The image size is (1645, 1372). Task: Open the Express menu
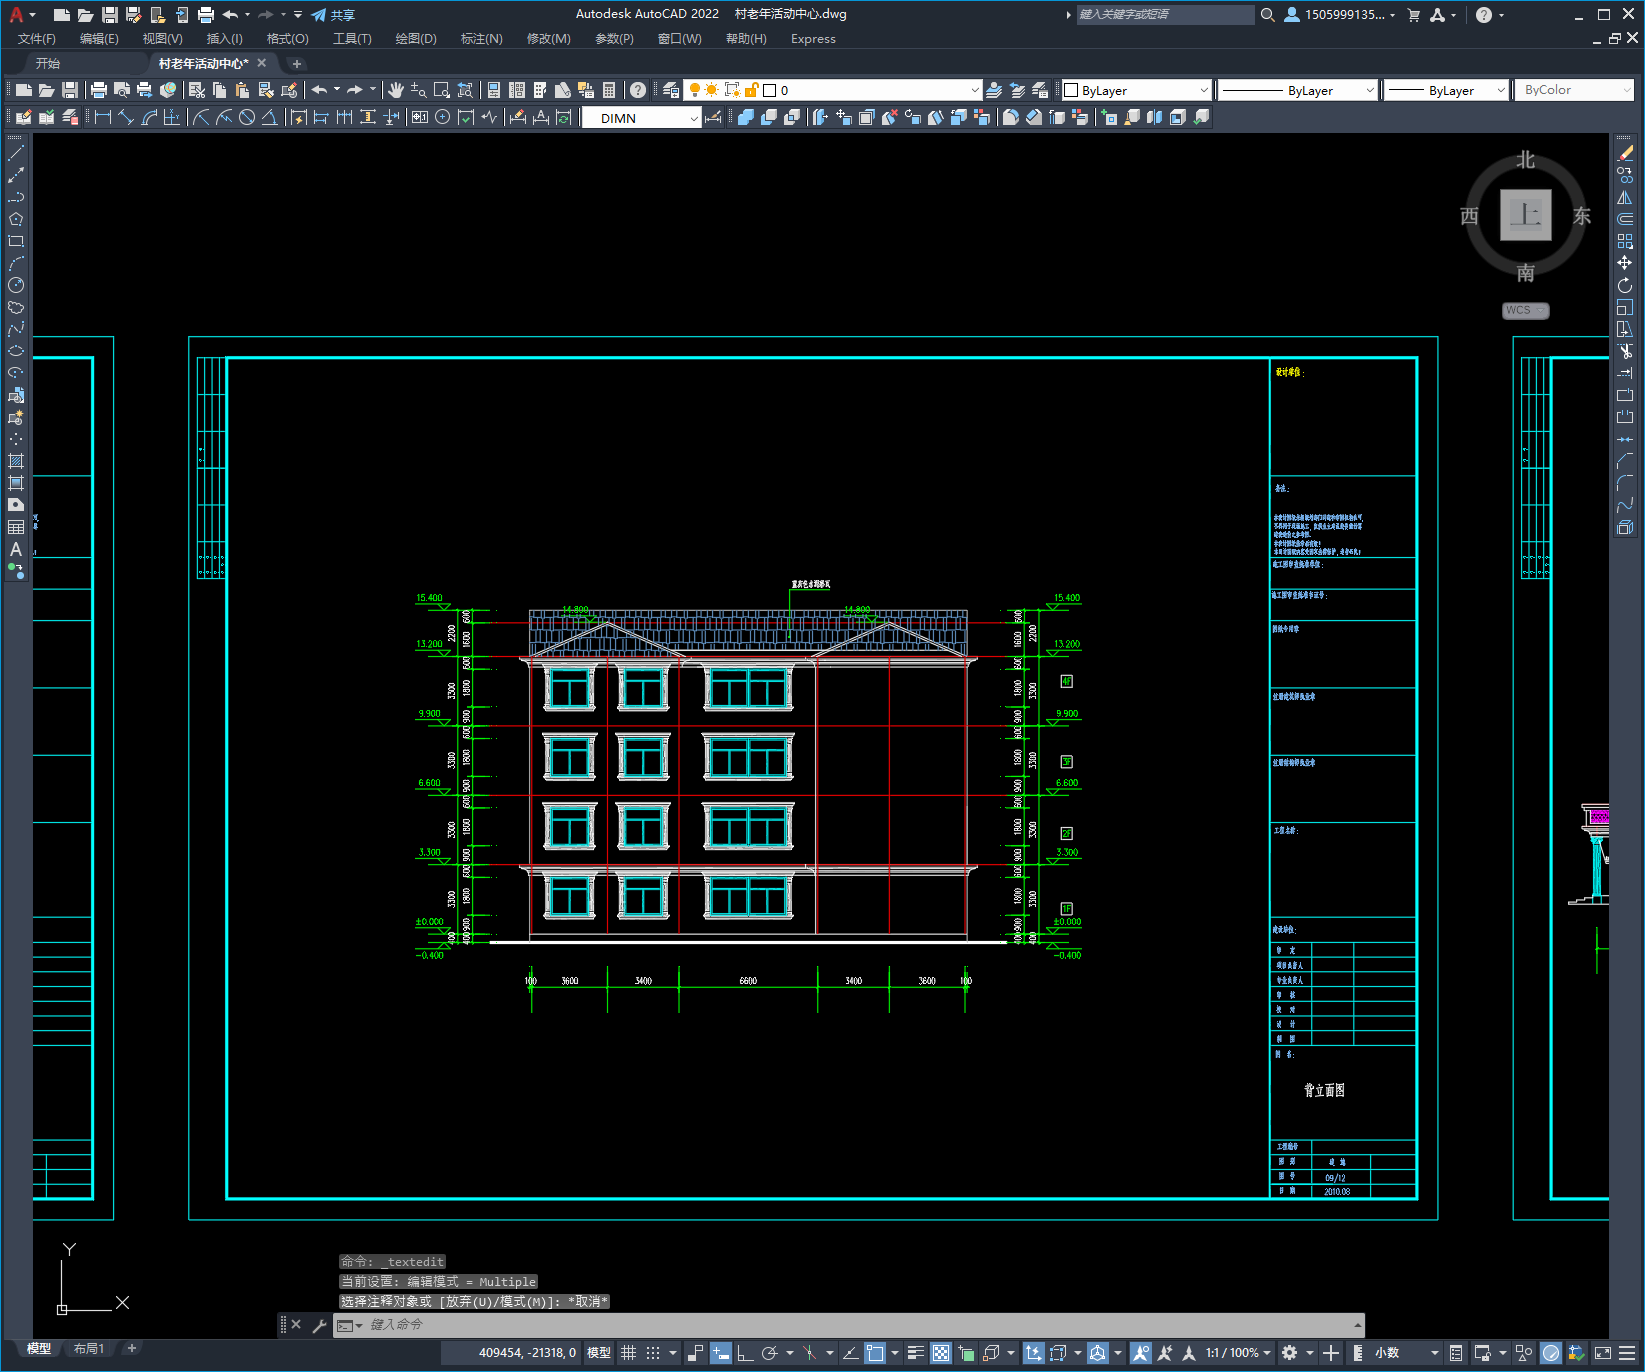pos(813,39)
